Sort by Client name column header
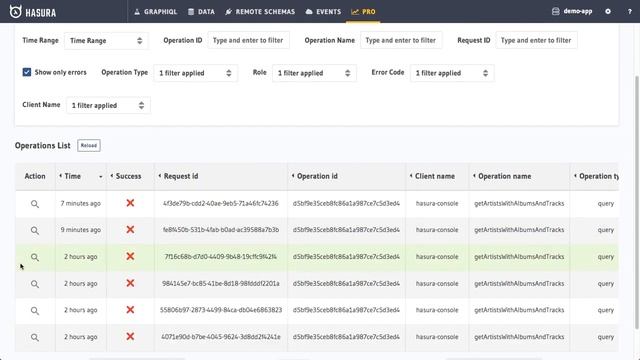Screen dimensions: 640x360 (437, 176)
